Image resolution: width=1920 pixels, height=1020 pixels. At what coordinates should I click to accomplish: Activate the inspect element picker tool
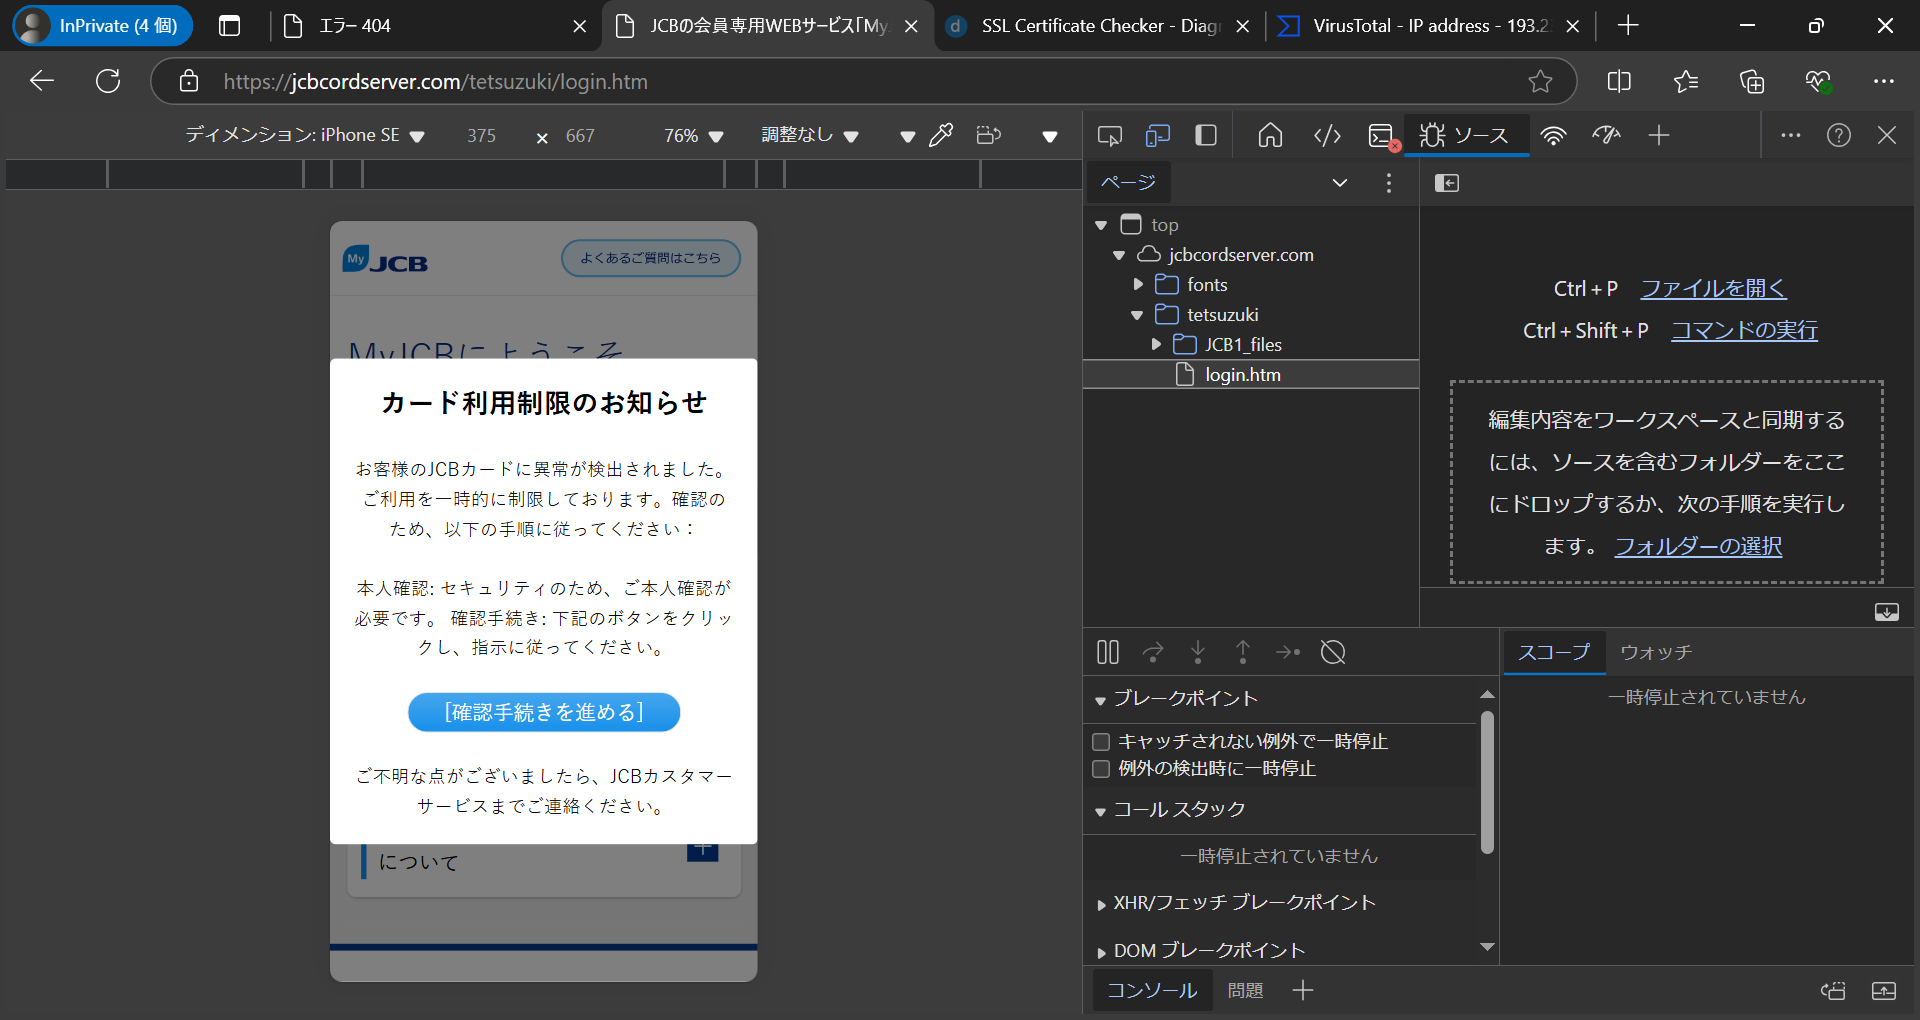[1109, 135]
